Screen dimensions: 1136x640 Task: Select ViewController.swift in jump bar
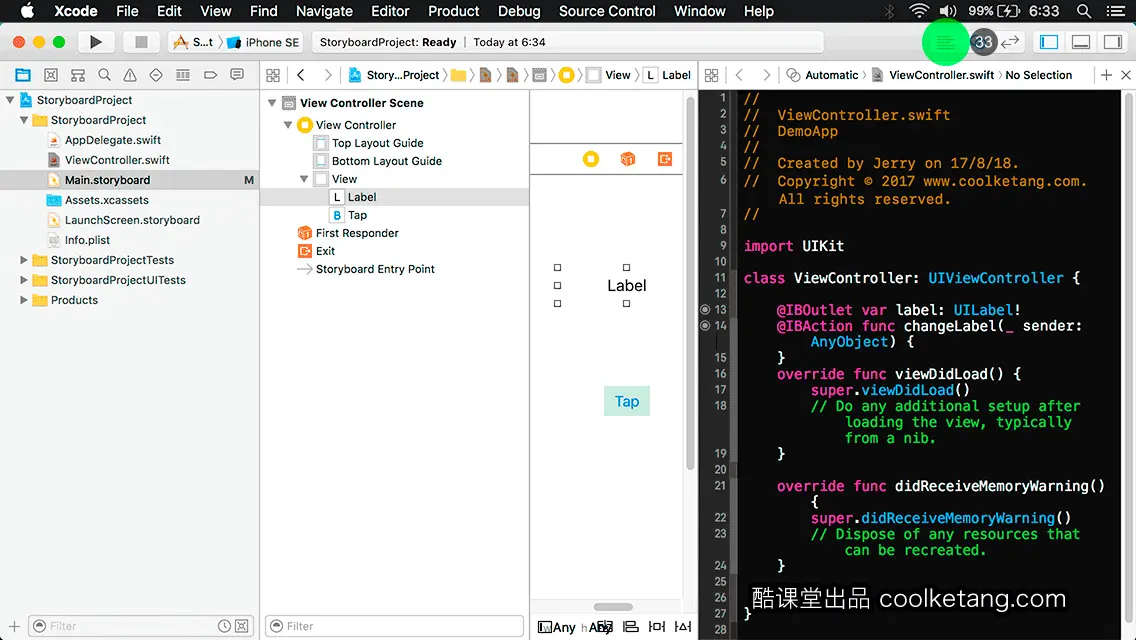coord(933,75)
